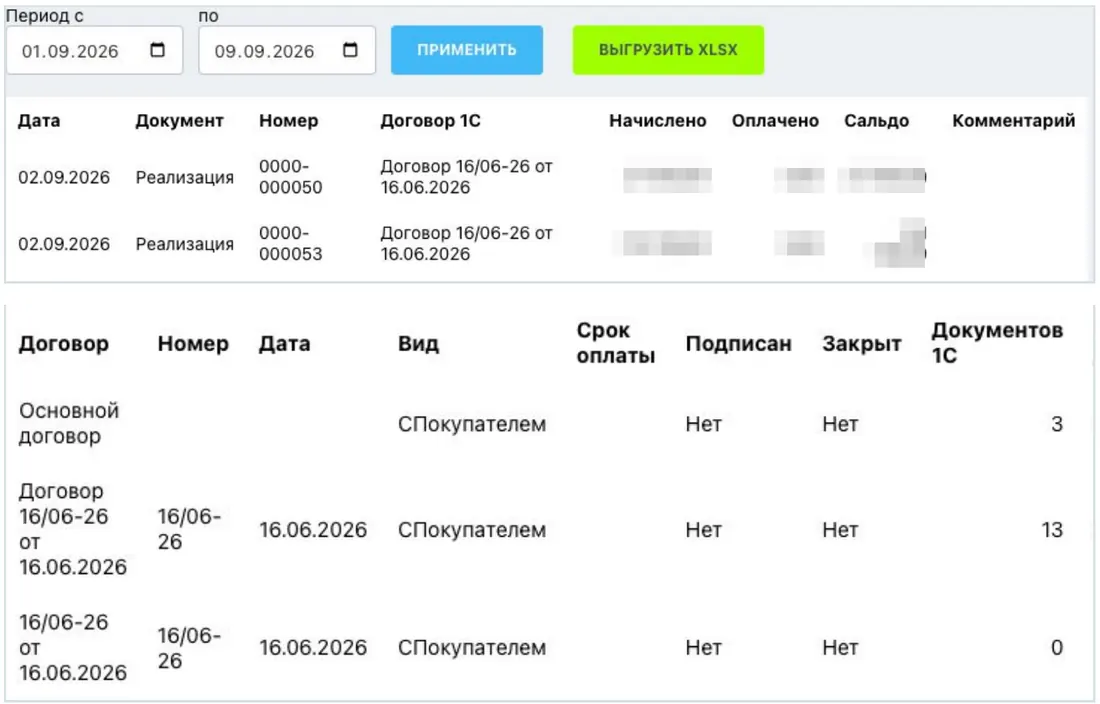Click the end date field 09.09.2026
Image resolution: width=1100 pixels, height=704 pixels.
point(287,50)
